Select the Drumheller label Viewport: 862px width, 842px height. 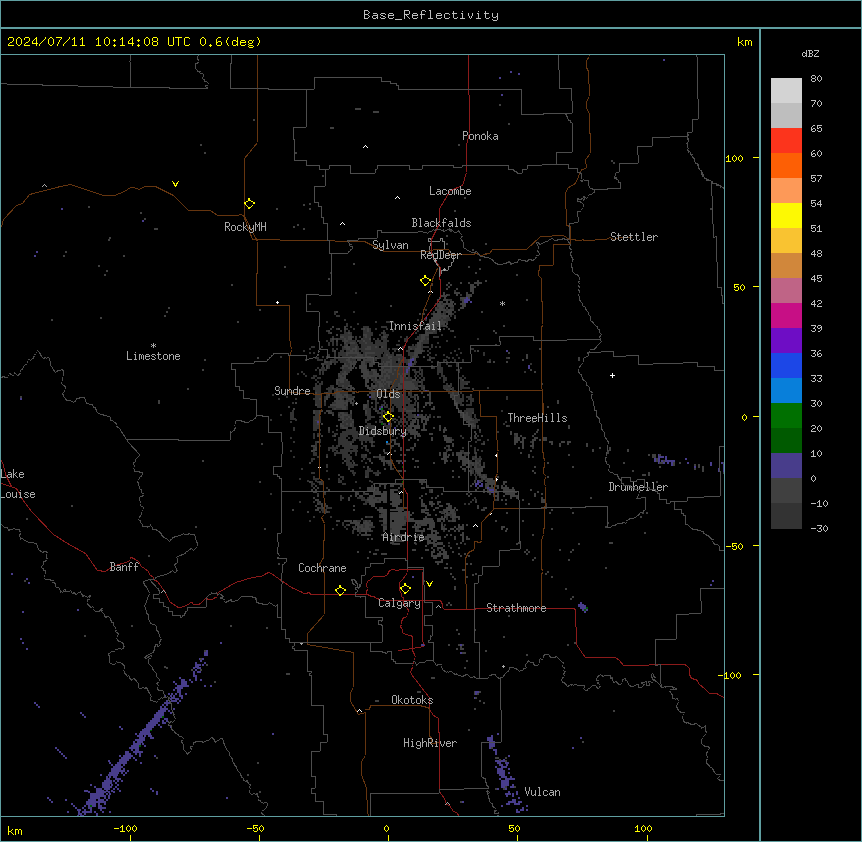638,487
